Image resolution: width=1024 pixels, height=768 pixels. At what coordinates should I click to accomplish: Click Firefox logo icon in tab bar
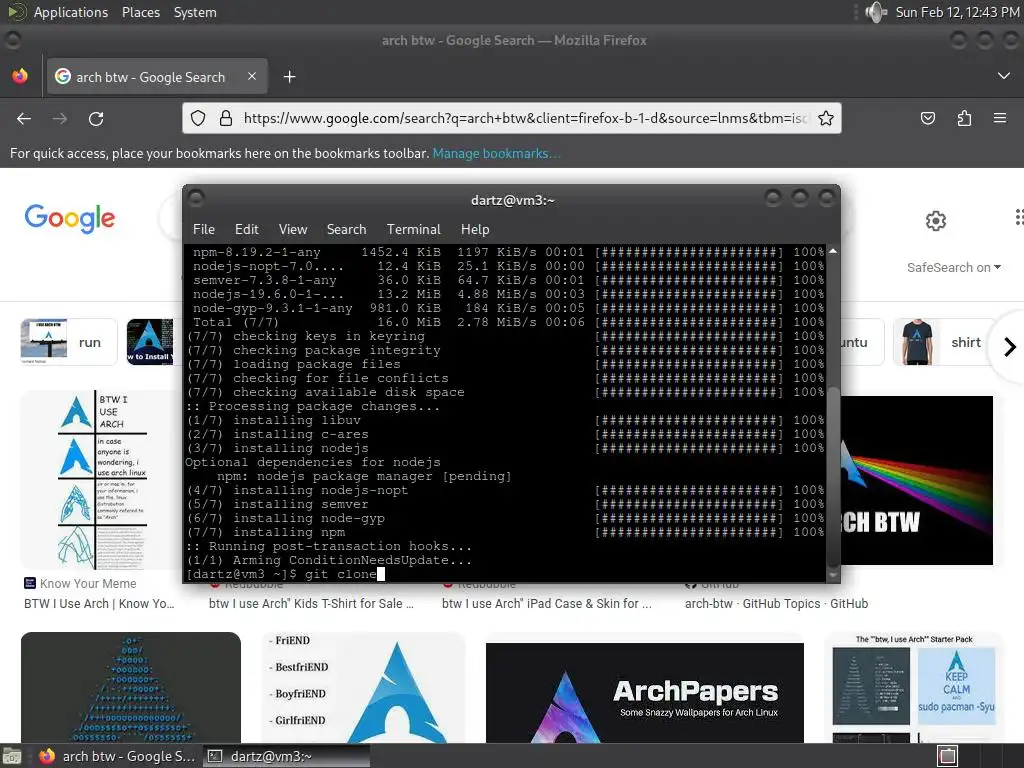(20, 76)
